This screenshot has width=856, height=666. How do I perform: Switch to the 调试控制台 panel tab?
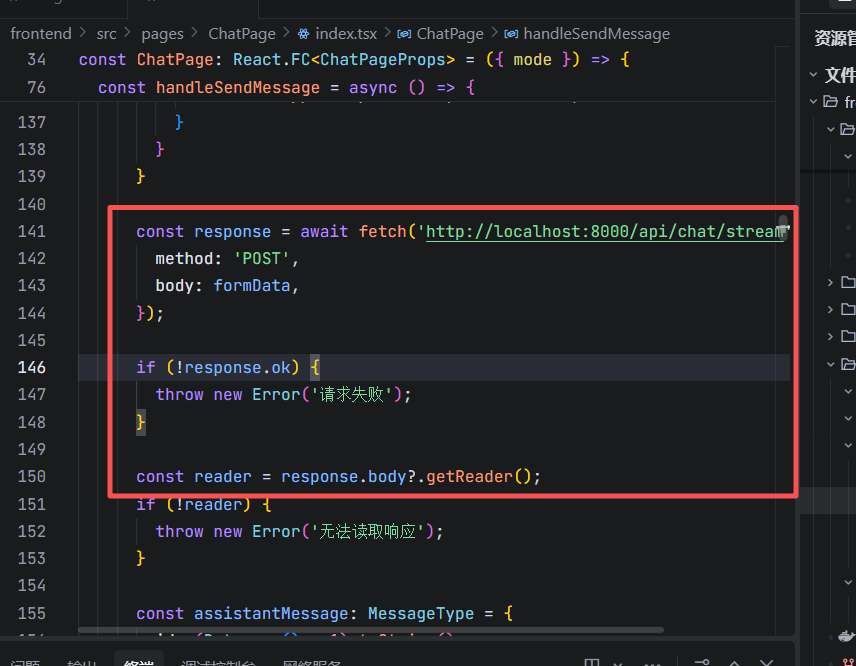[x=218, y=662]
